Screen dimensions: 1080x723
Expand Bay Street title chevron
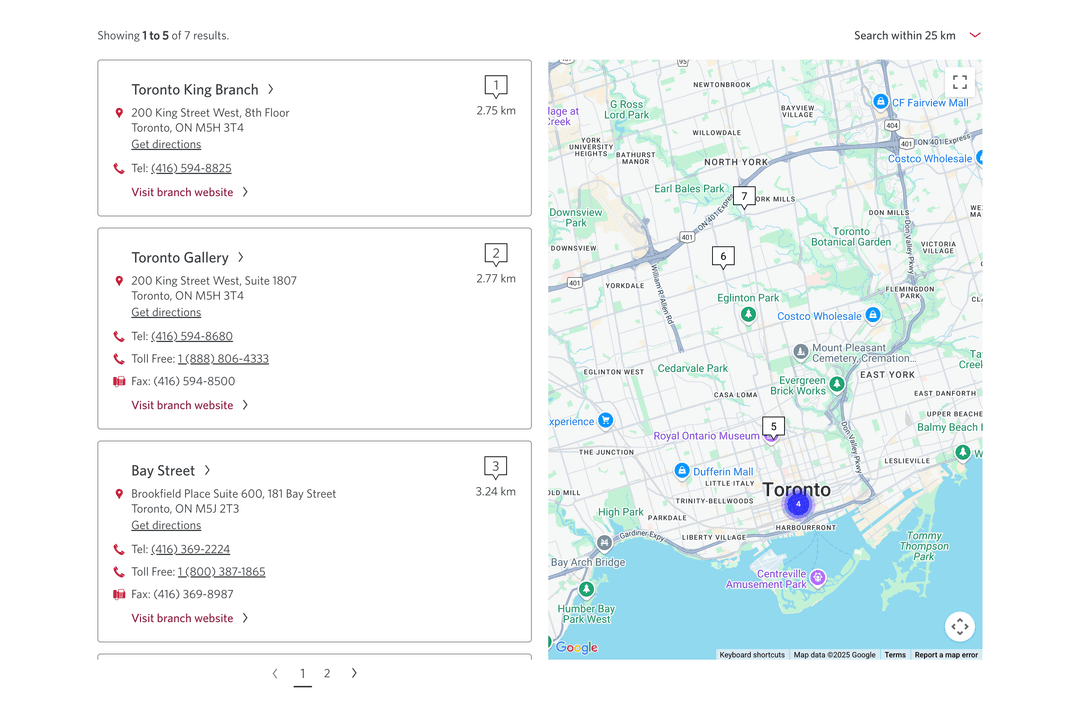click(207, 470)
